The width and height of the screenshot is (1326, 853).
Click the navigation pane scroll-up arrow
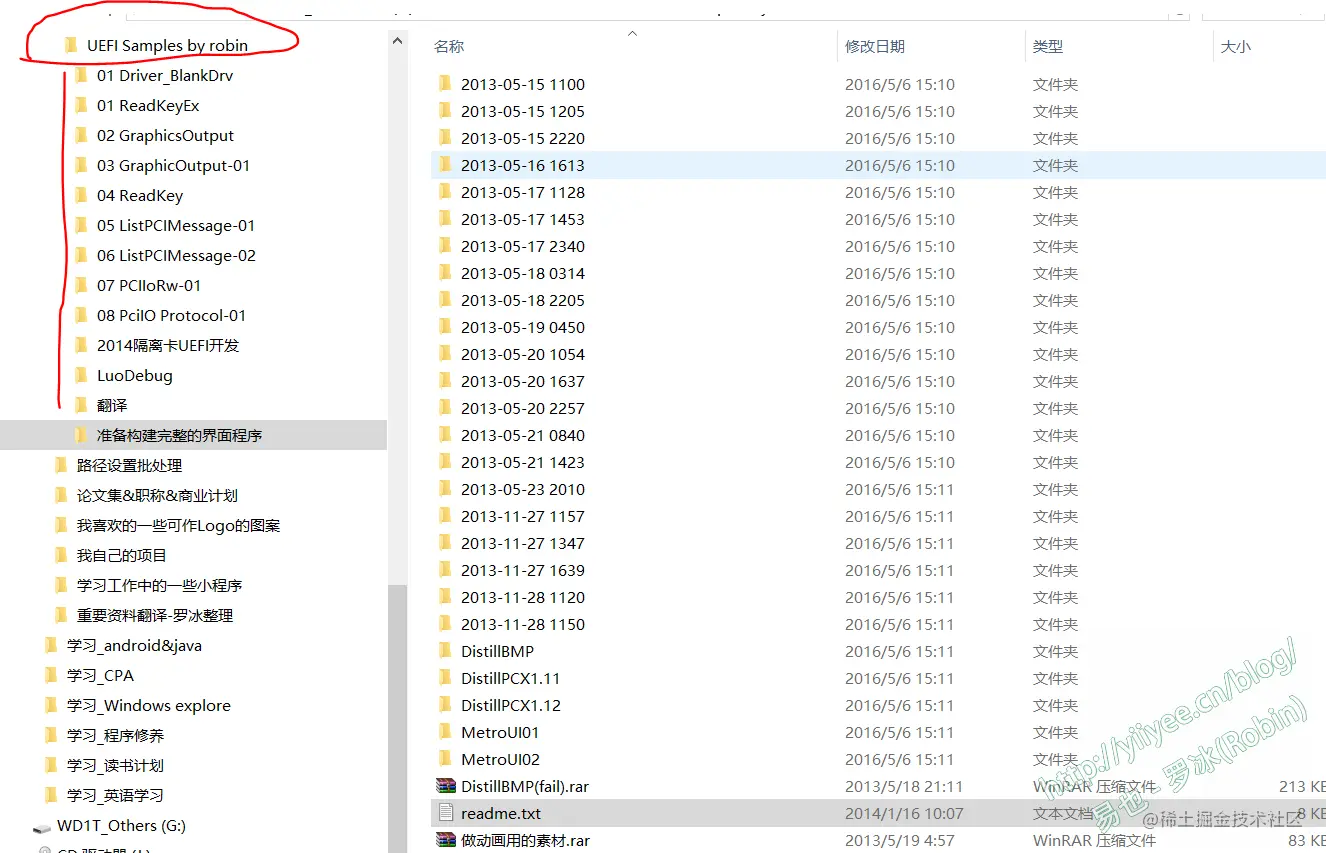pyautogui.click(x=397, y=41)
